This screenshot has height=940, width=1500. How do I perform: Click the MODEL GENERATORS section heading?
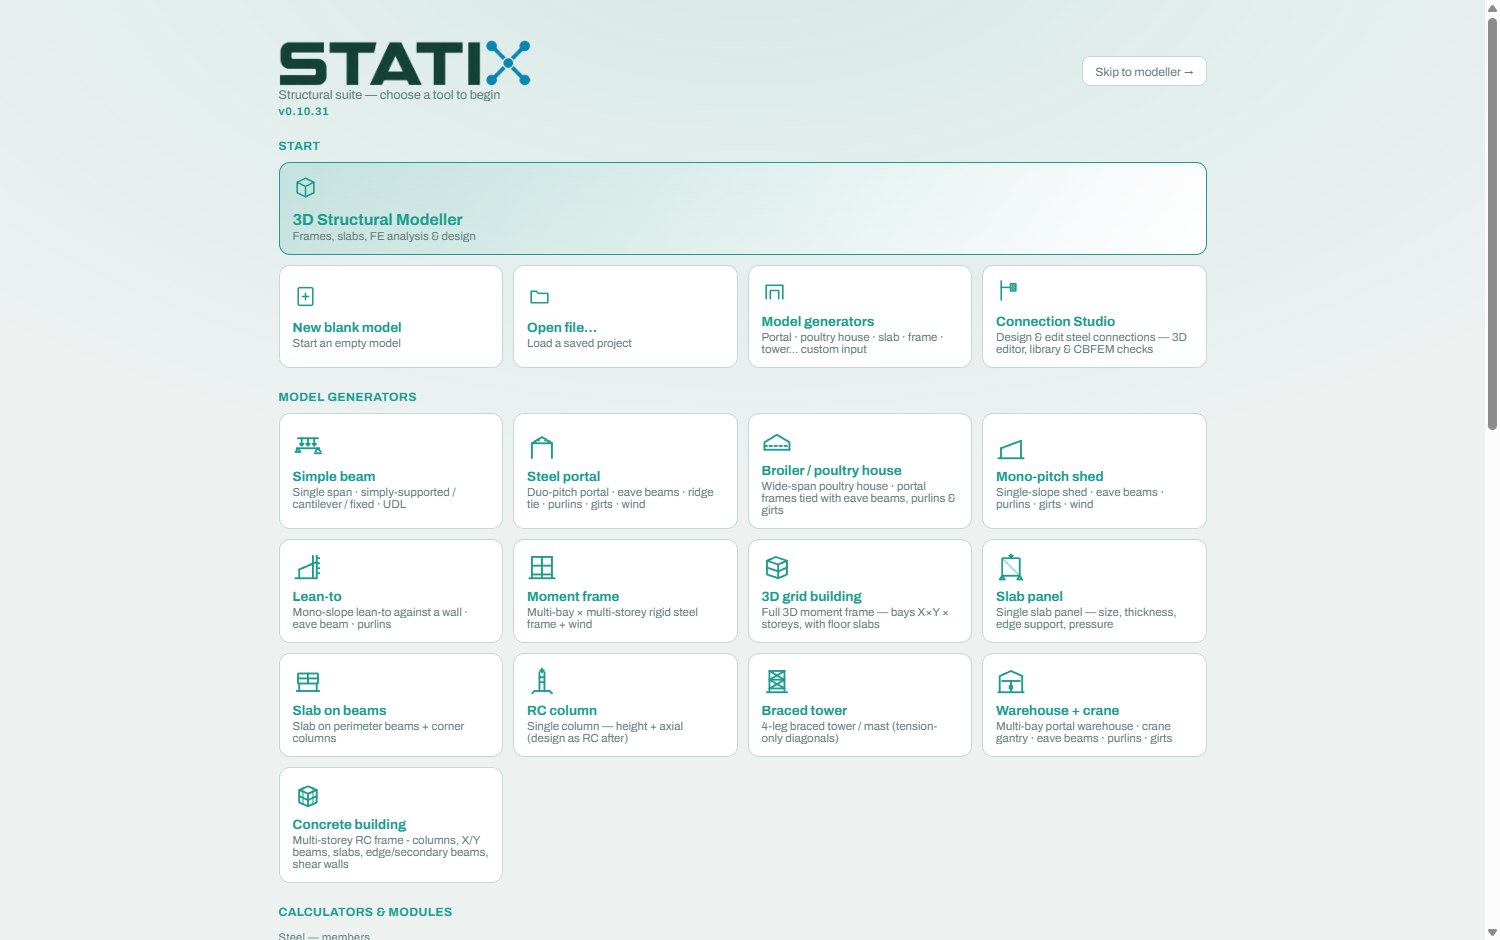pos(347,397)
